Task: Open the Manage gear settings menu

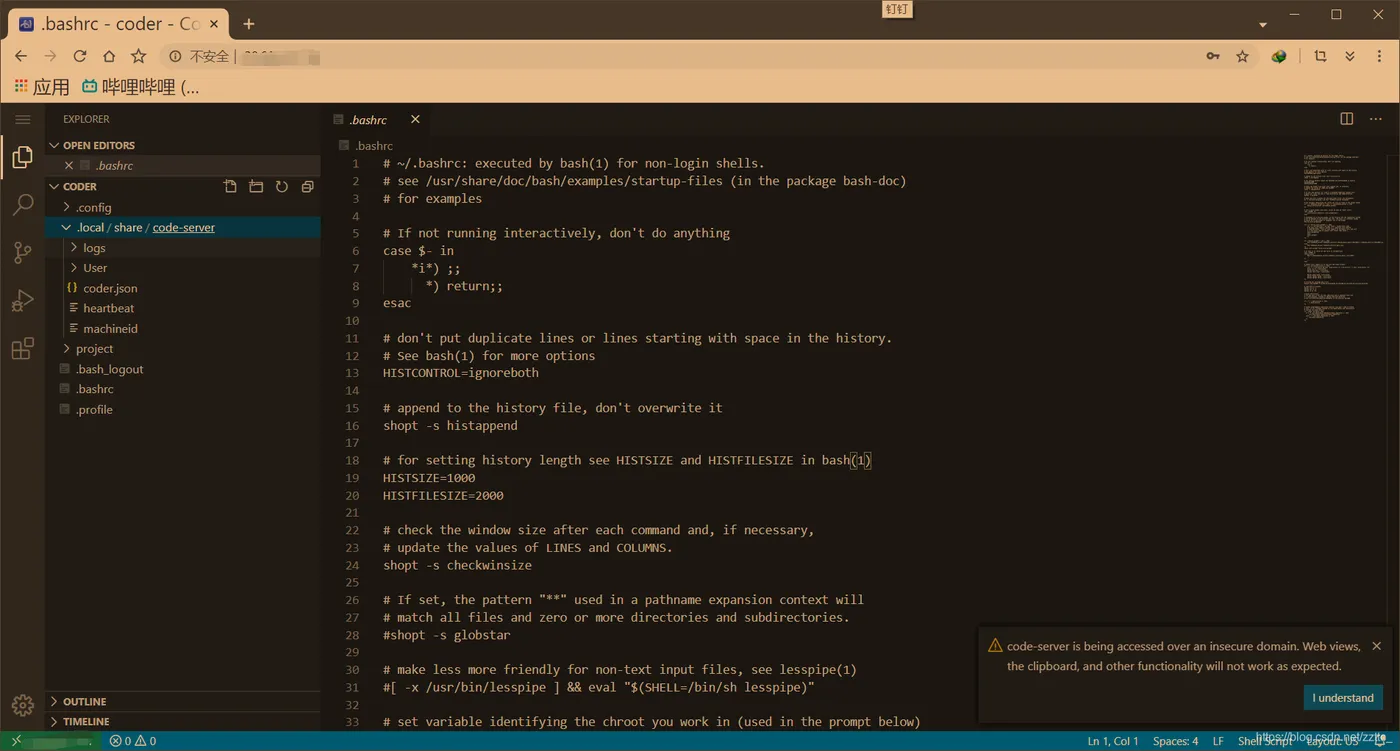Action: (22, 706)
